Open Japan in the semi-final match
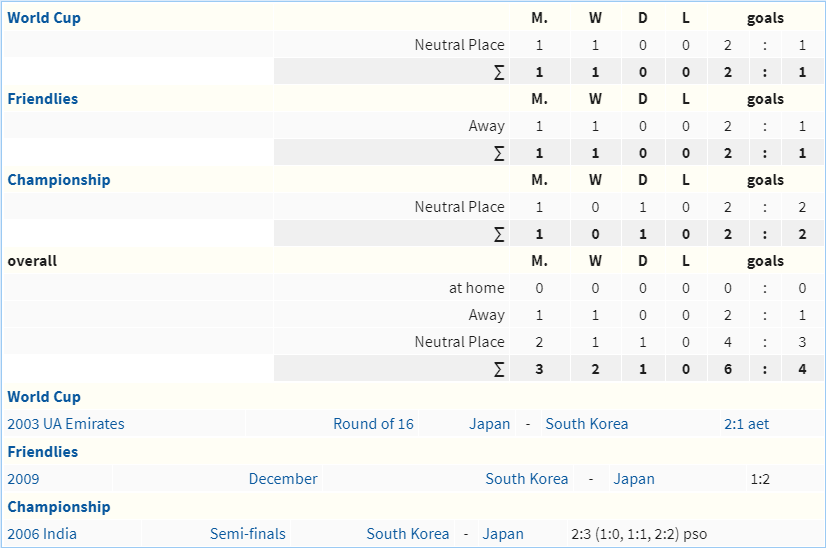 (503, 534)
